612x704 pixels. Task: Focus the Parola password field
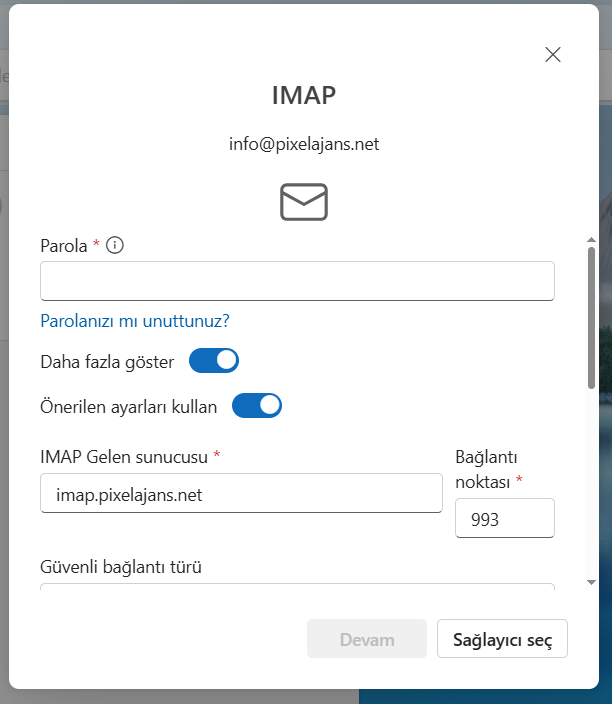[297, 281]
